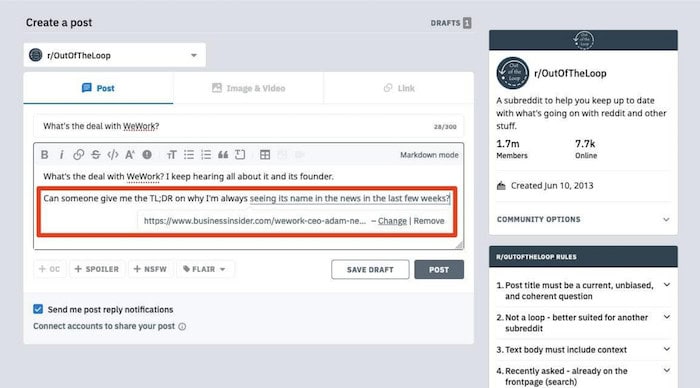700x388 pixels.
Task: Insert a block quote
Action: click(x=223, y=155)
